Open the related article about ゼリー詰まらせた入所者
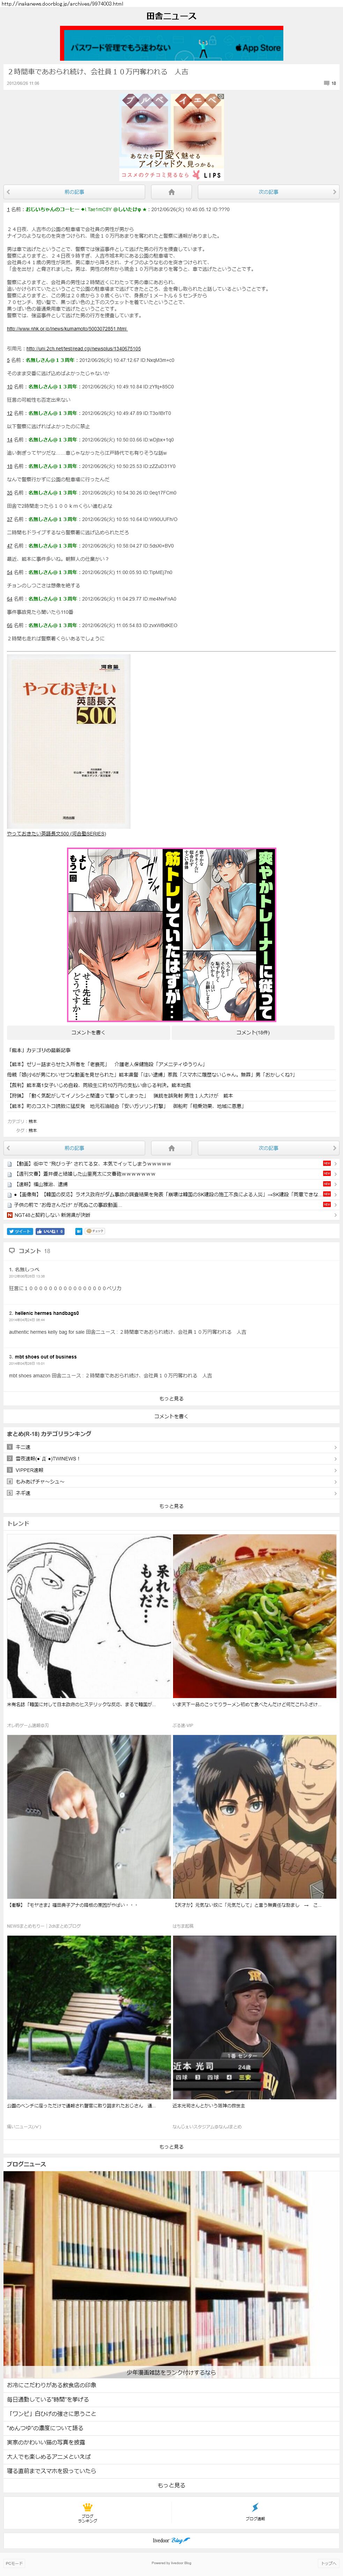343x2576 pixels. [107, 1064]
